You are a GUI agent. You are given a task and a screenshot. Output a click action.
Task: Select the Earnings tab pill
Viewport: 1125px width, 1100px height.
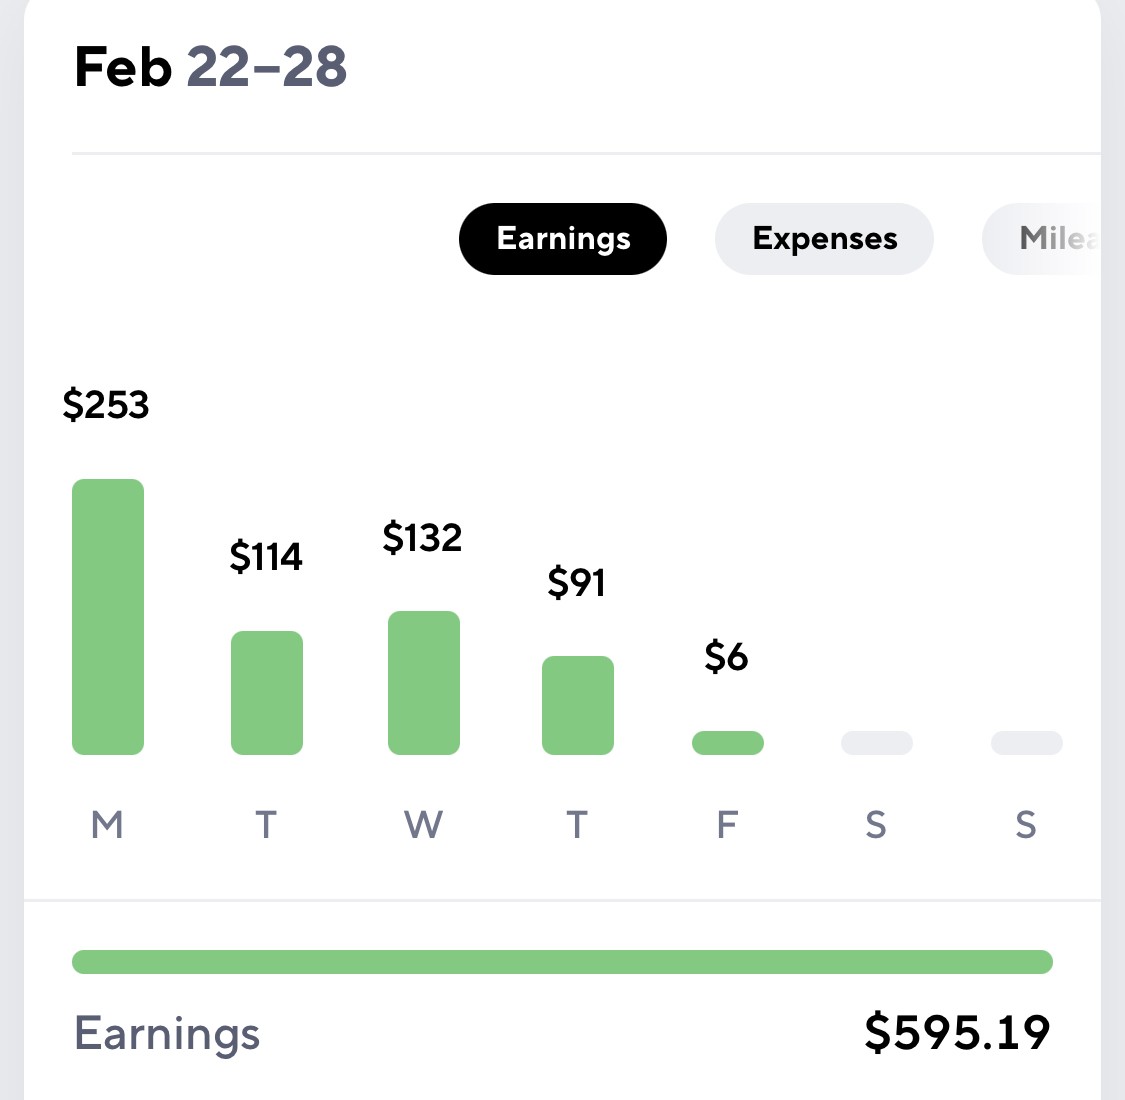tap(562, 239)
